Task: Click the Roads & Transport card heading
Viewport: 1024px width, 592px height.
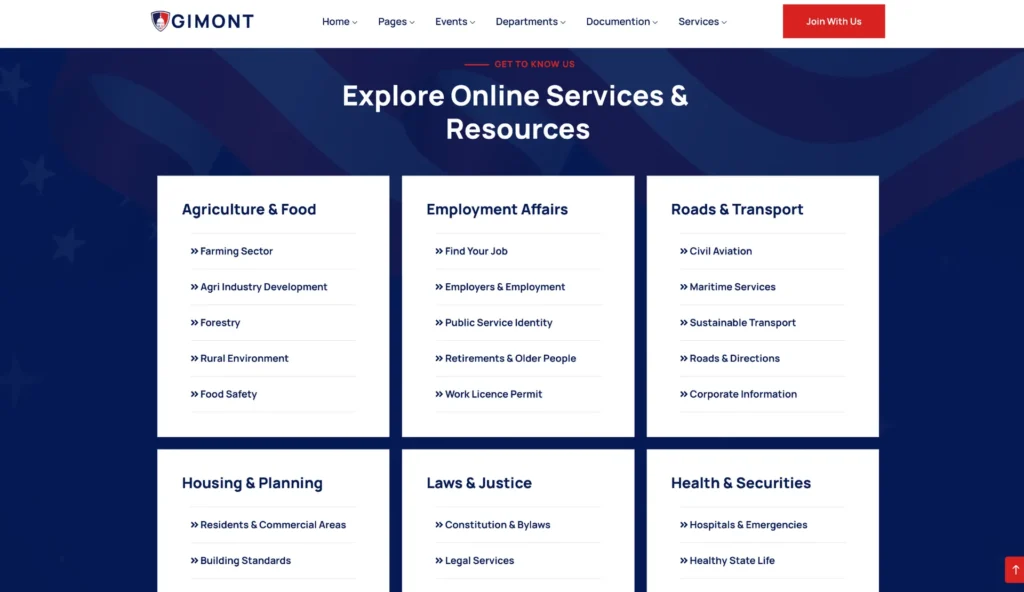Action: point(737,210)
